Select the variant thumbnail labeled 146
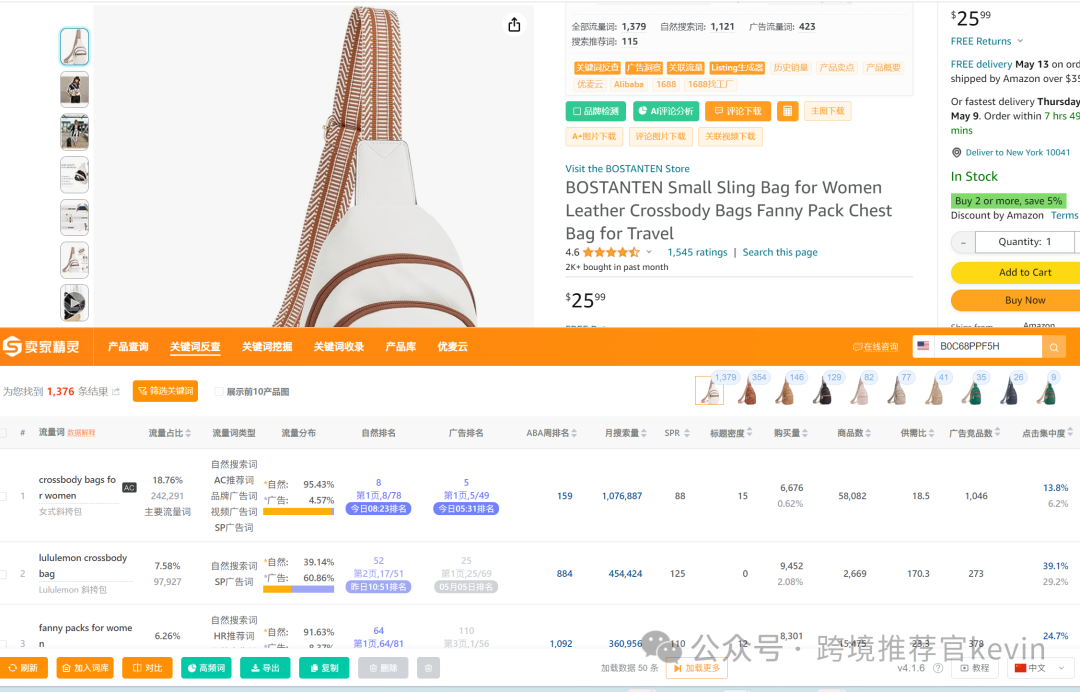The image size is (1080, 692). tap(785, 392)
